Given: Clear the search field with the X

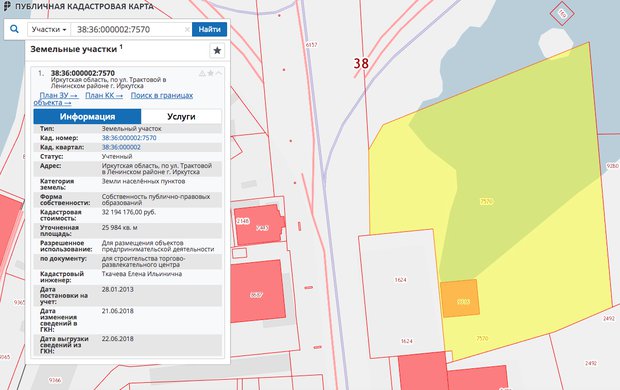Looking at the screenshot, I should (x=187, y=30).
